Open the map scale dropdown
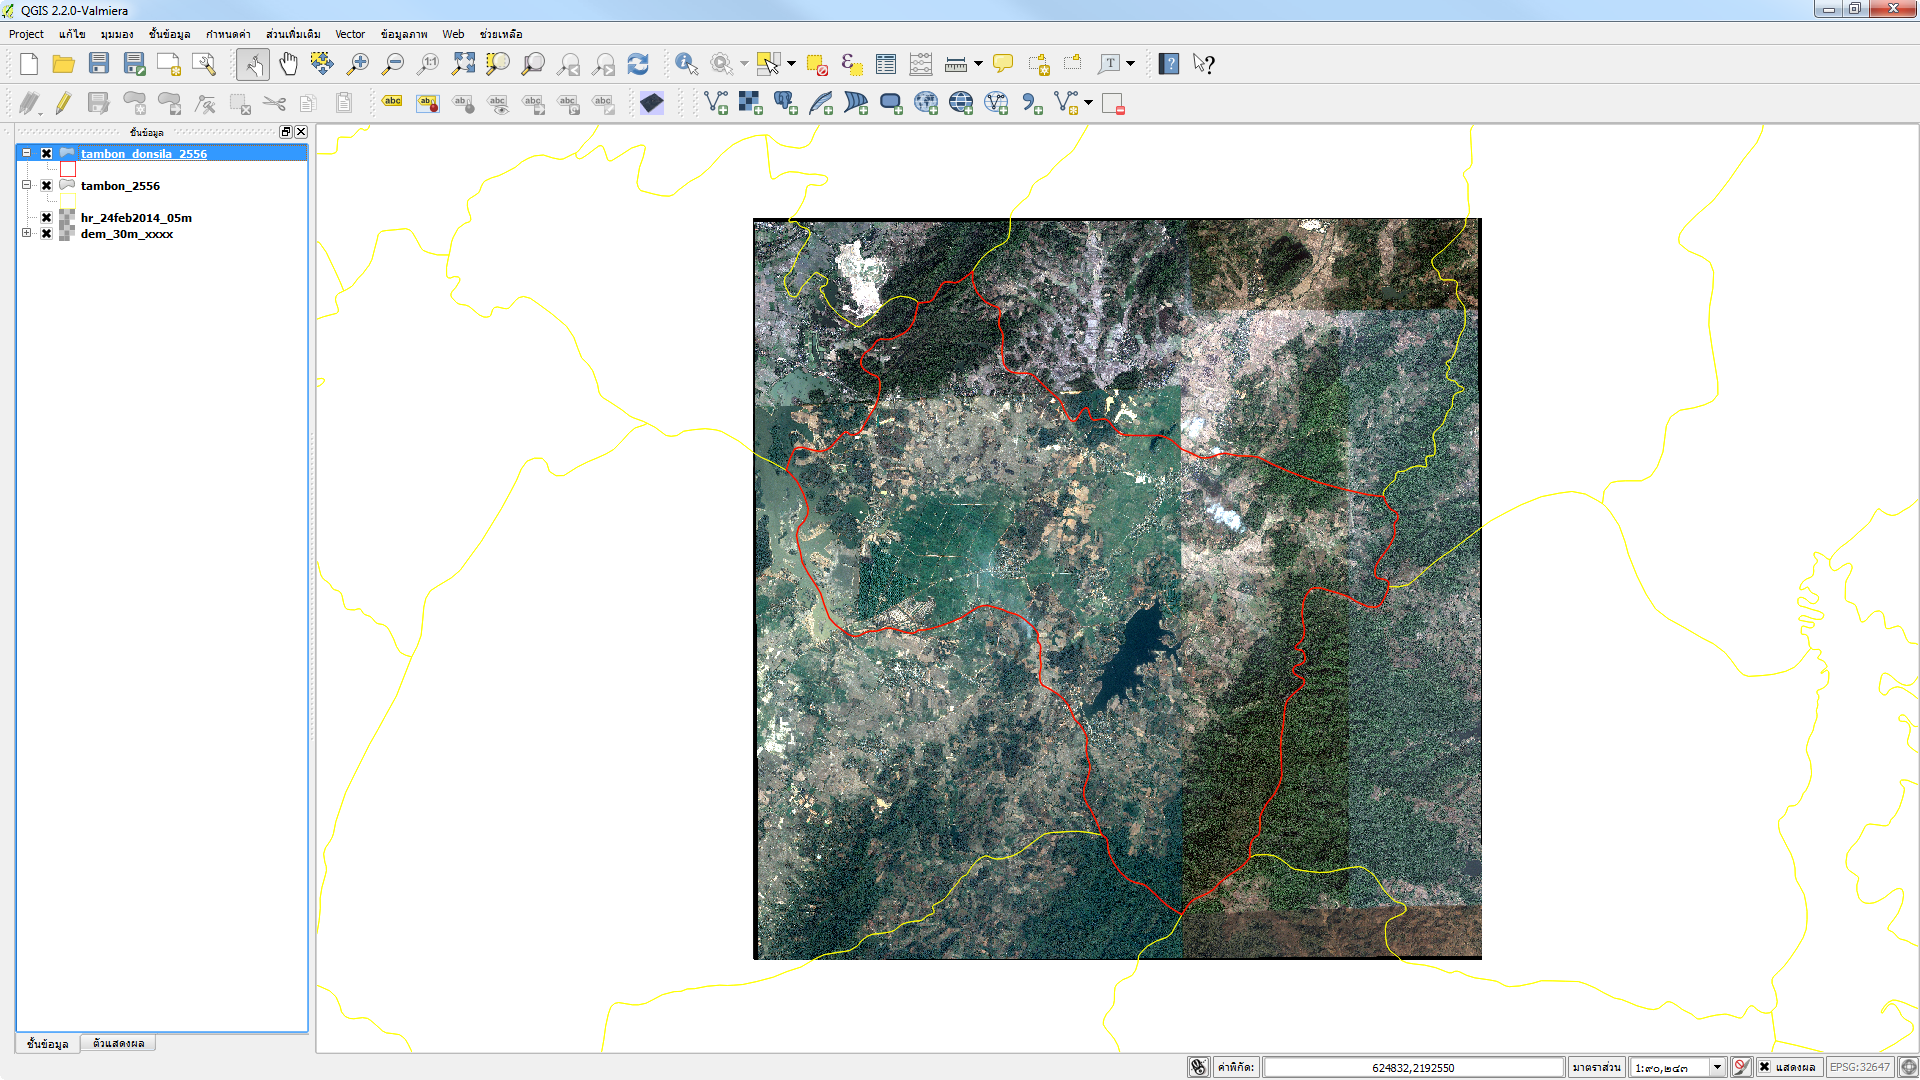The width and height of the screenshot is (1920, 1080). [1717, 1067]
